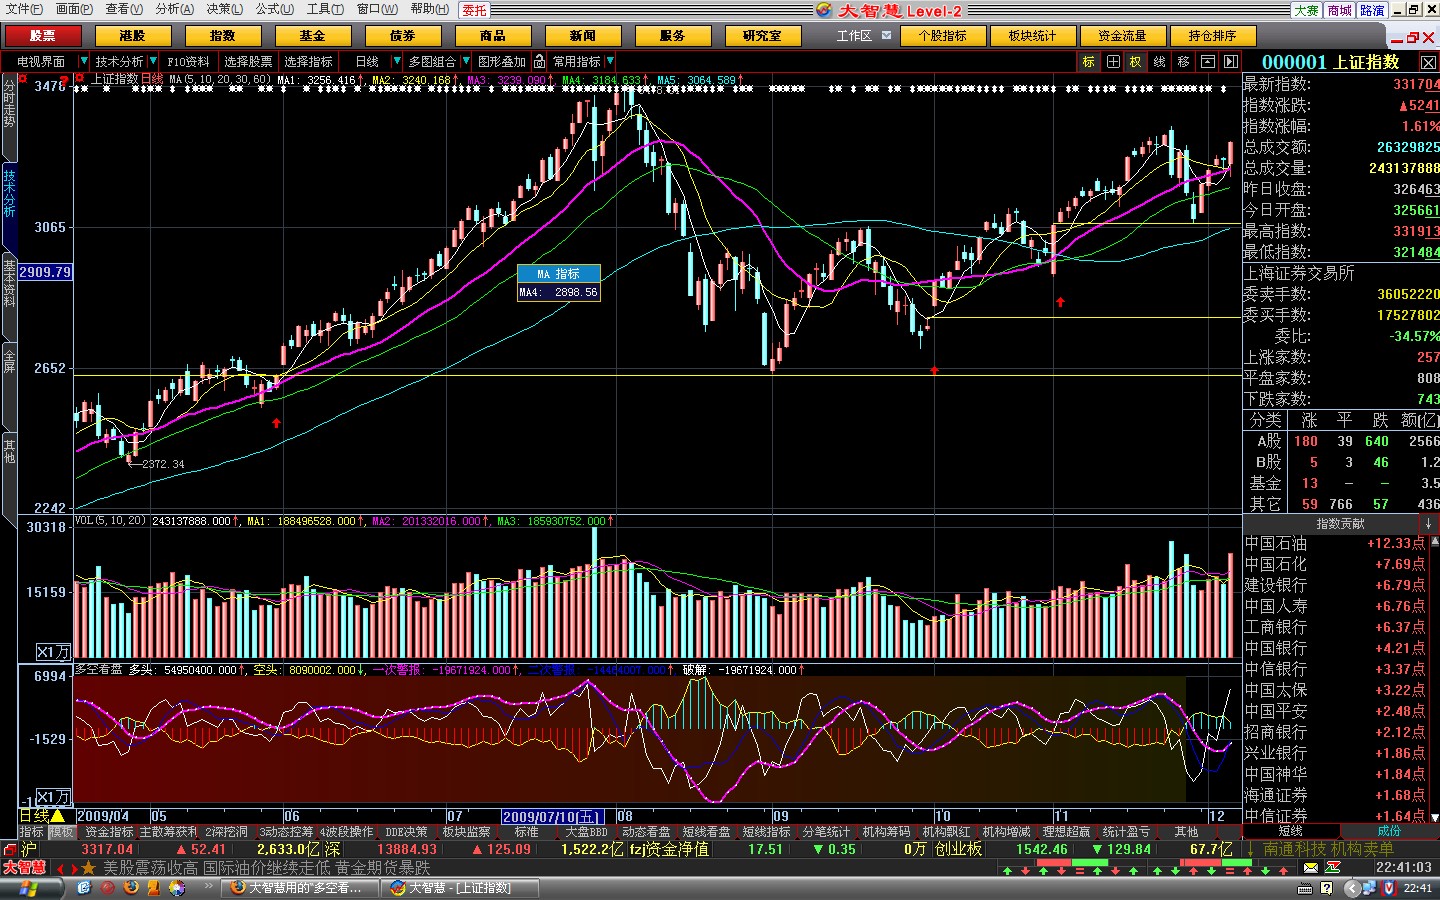Open the 研究室 section button
1440x900 pixels.
(x=762, y=36)
